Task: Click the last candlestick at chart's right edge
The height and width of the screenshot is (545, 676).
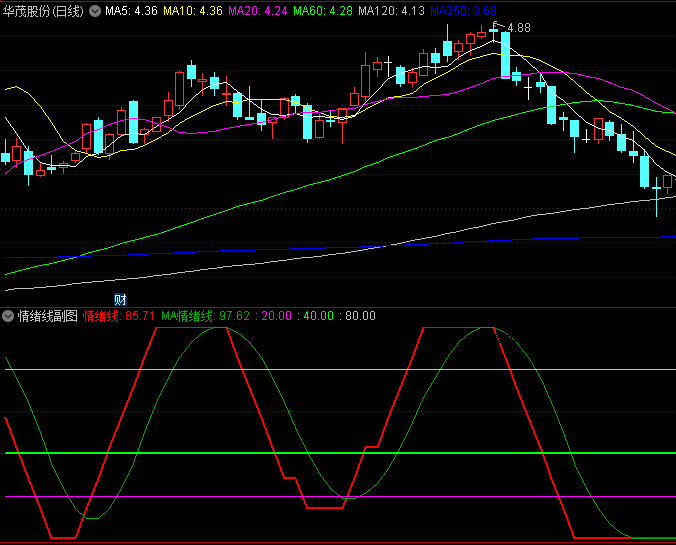Action: (x=668, y=182)
